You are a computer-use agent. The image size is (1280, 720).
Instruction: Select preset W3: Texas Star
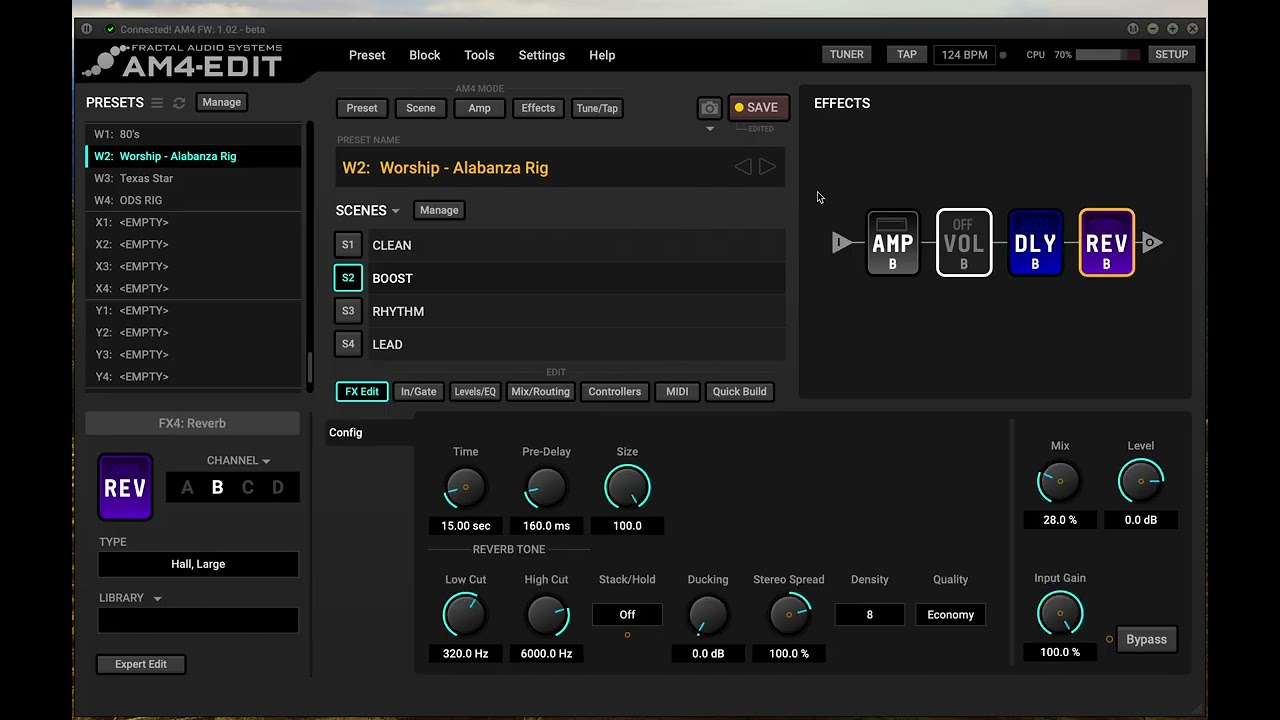point(193,178)
